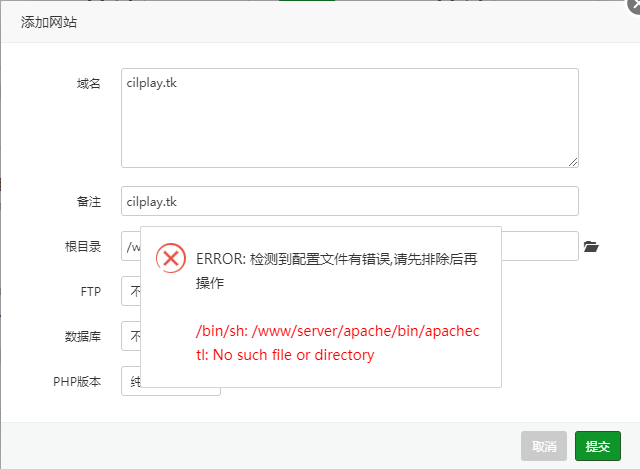Click the 添加网站 dialog title
The height and width of the screenshot is (469, 640).
(49, 22)
